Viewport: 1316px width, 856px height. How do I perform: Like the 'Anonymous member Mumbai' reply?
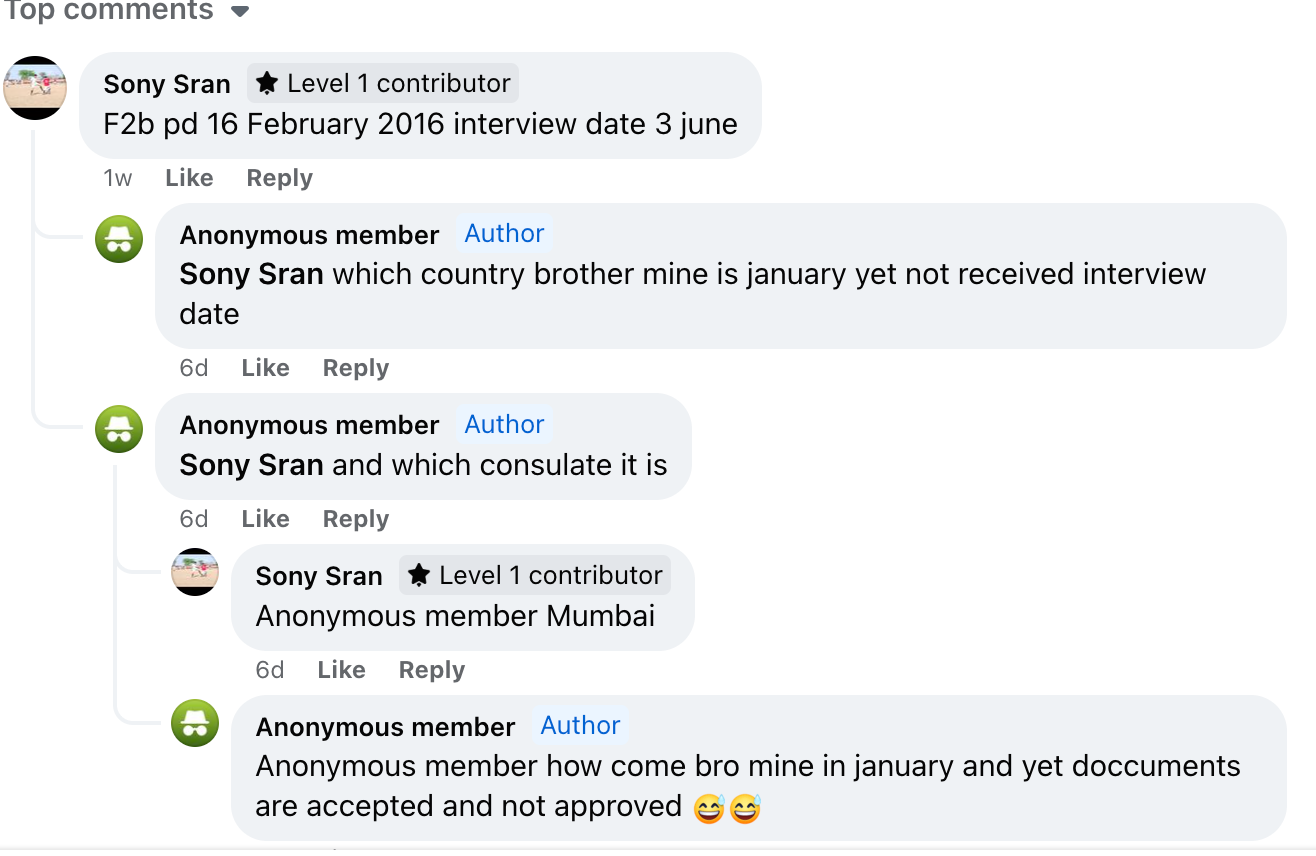pos(341,670)
